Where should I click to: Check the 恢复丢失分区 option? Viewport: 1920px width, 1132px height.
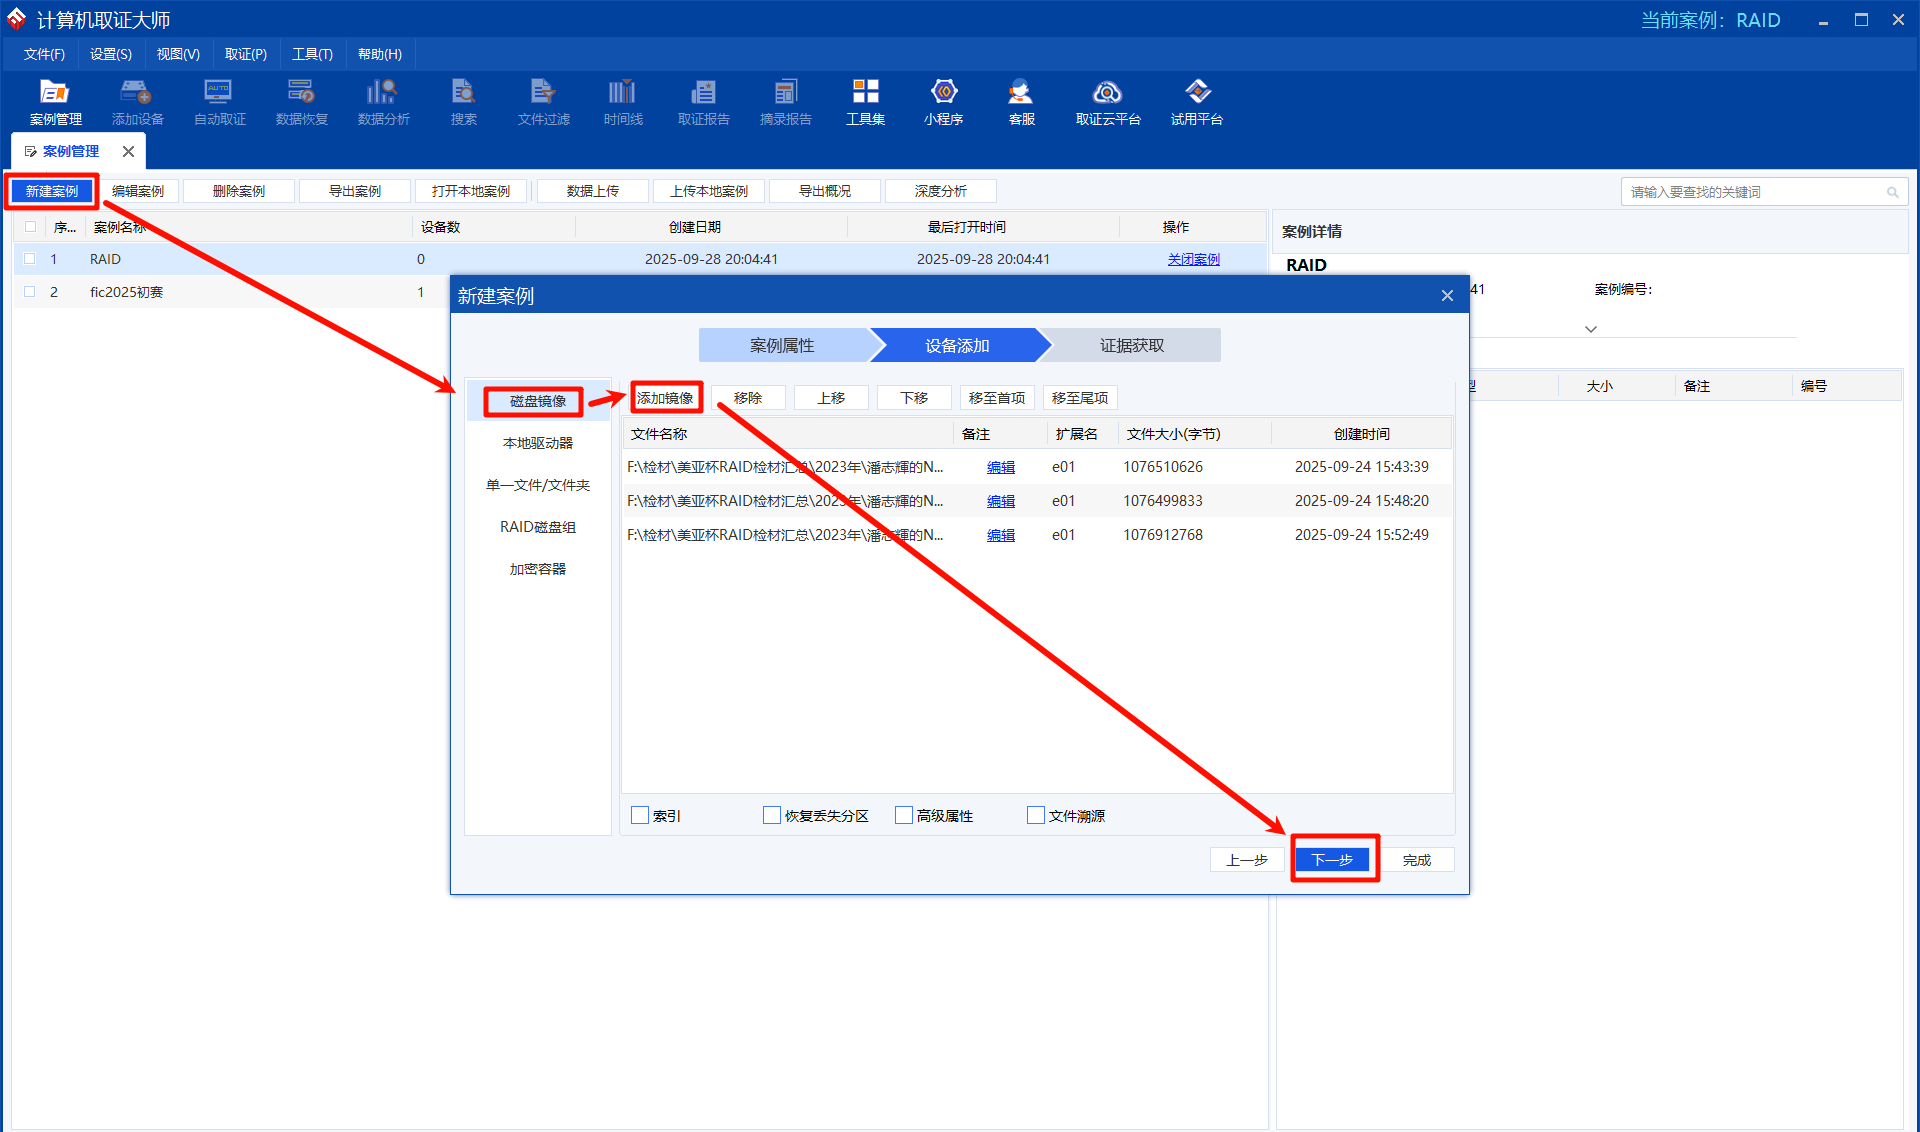point(772,815)
